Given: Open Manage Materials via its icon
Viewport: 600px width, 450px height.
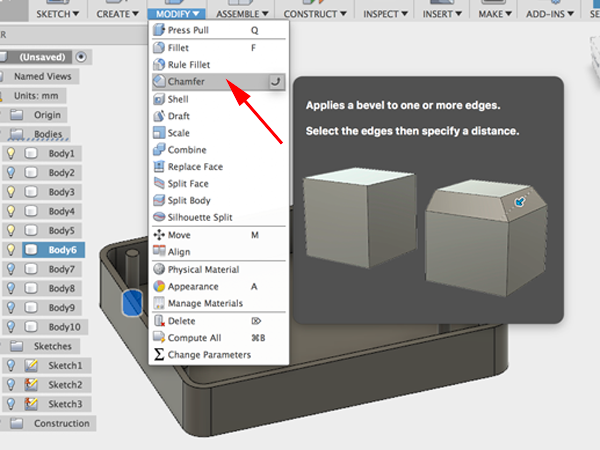Looking at the screenshot, I should pyautogui.click(x=159, y=303).
